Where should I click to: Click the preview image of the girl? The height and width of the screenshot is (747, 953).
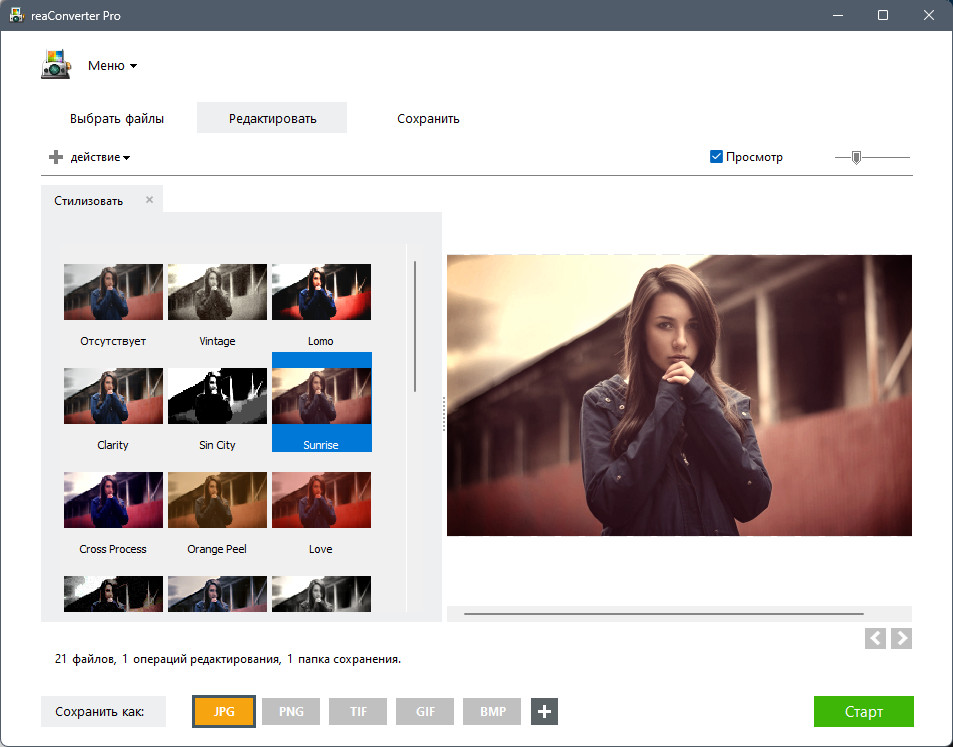[679, 395]
